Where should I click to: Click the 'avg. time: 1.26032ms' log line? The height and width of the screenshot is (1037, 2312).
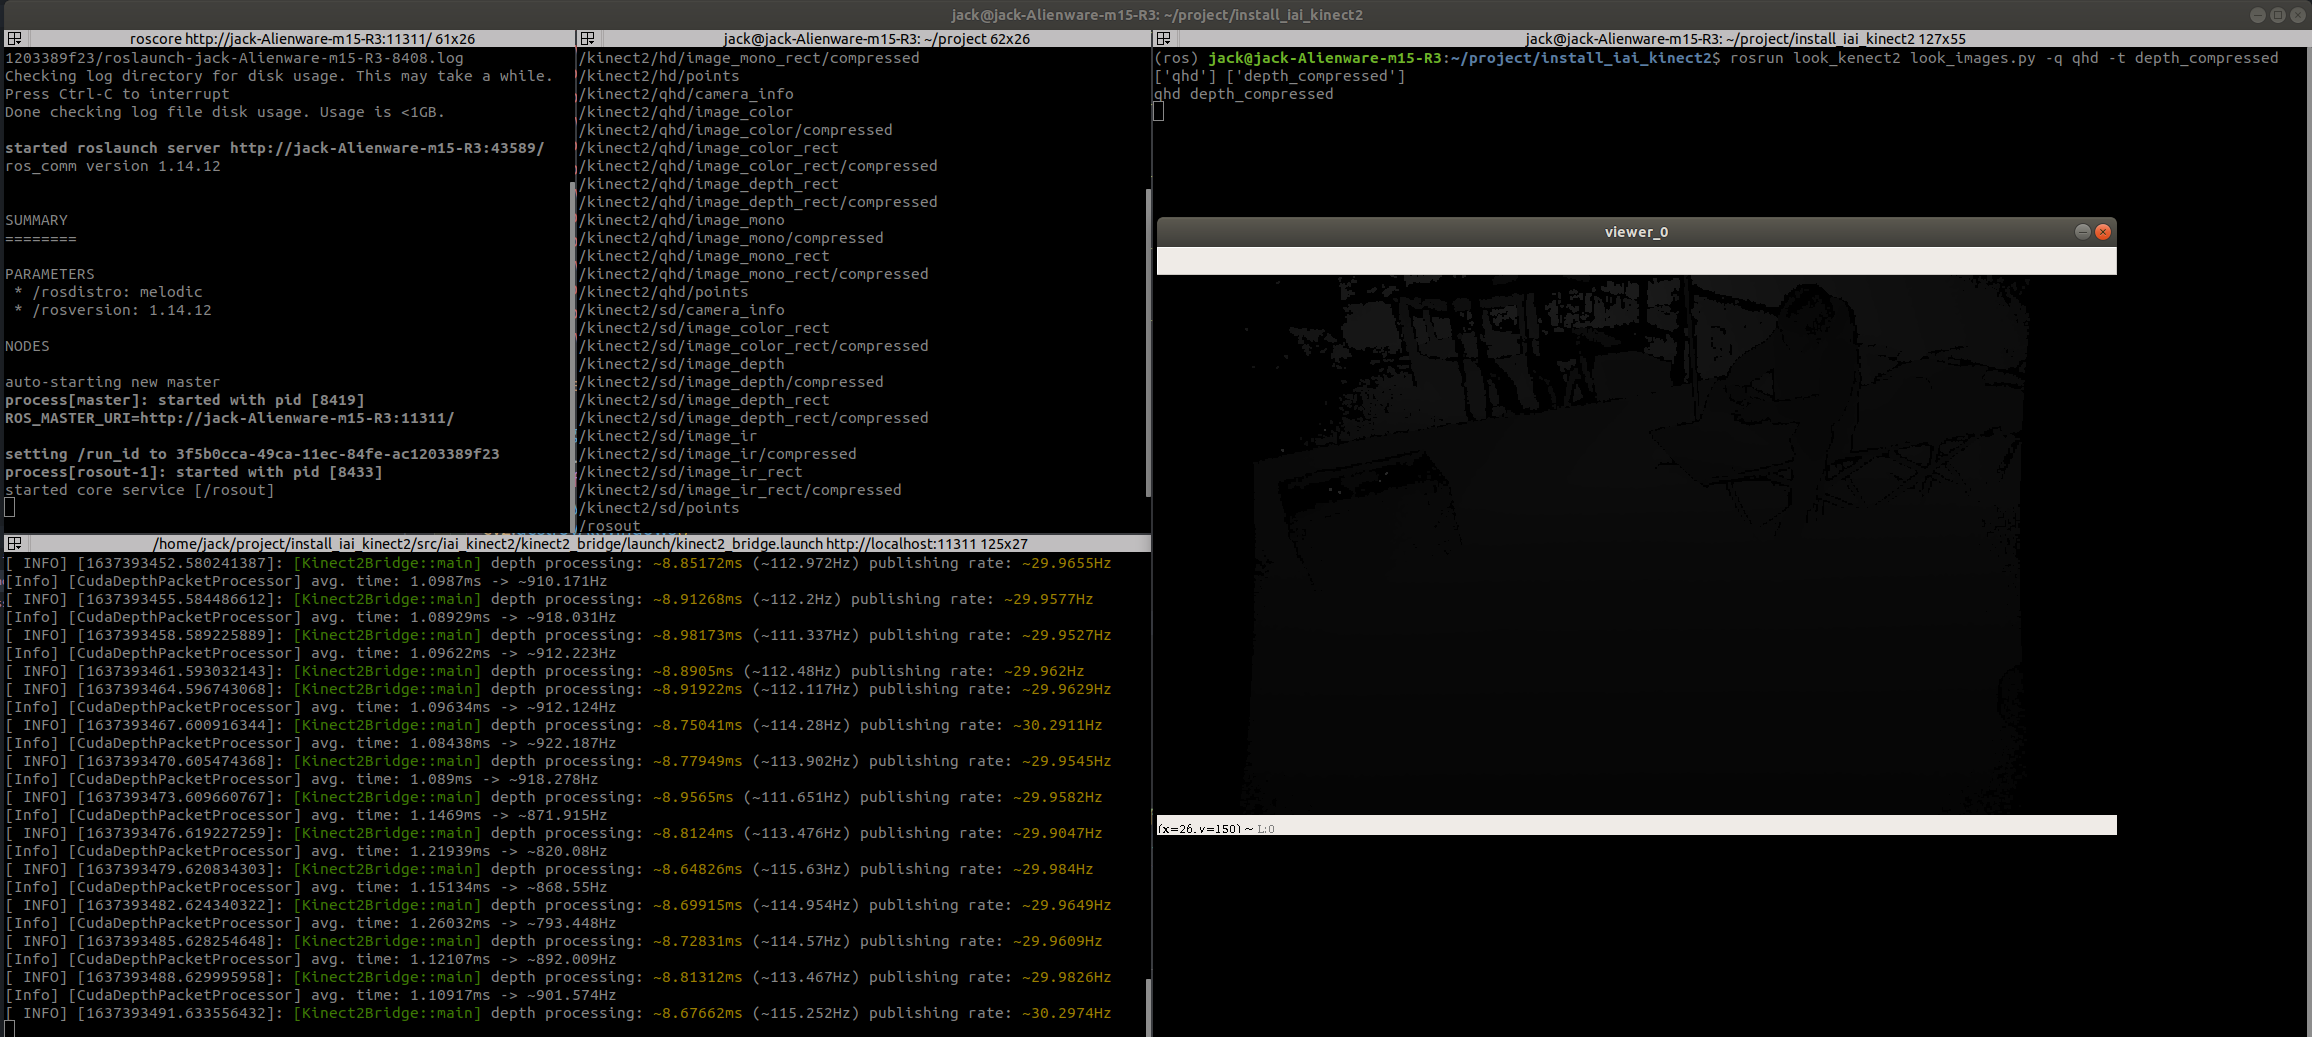coord(311,923)
